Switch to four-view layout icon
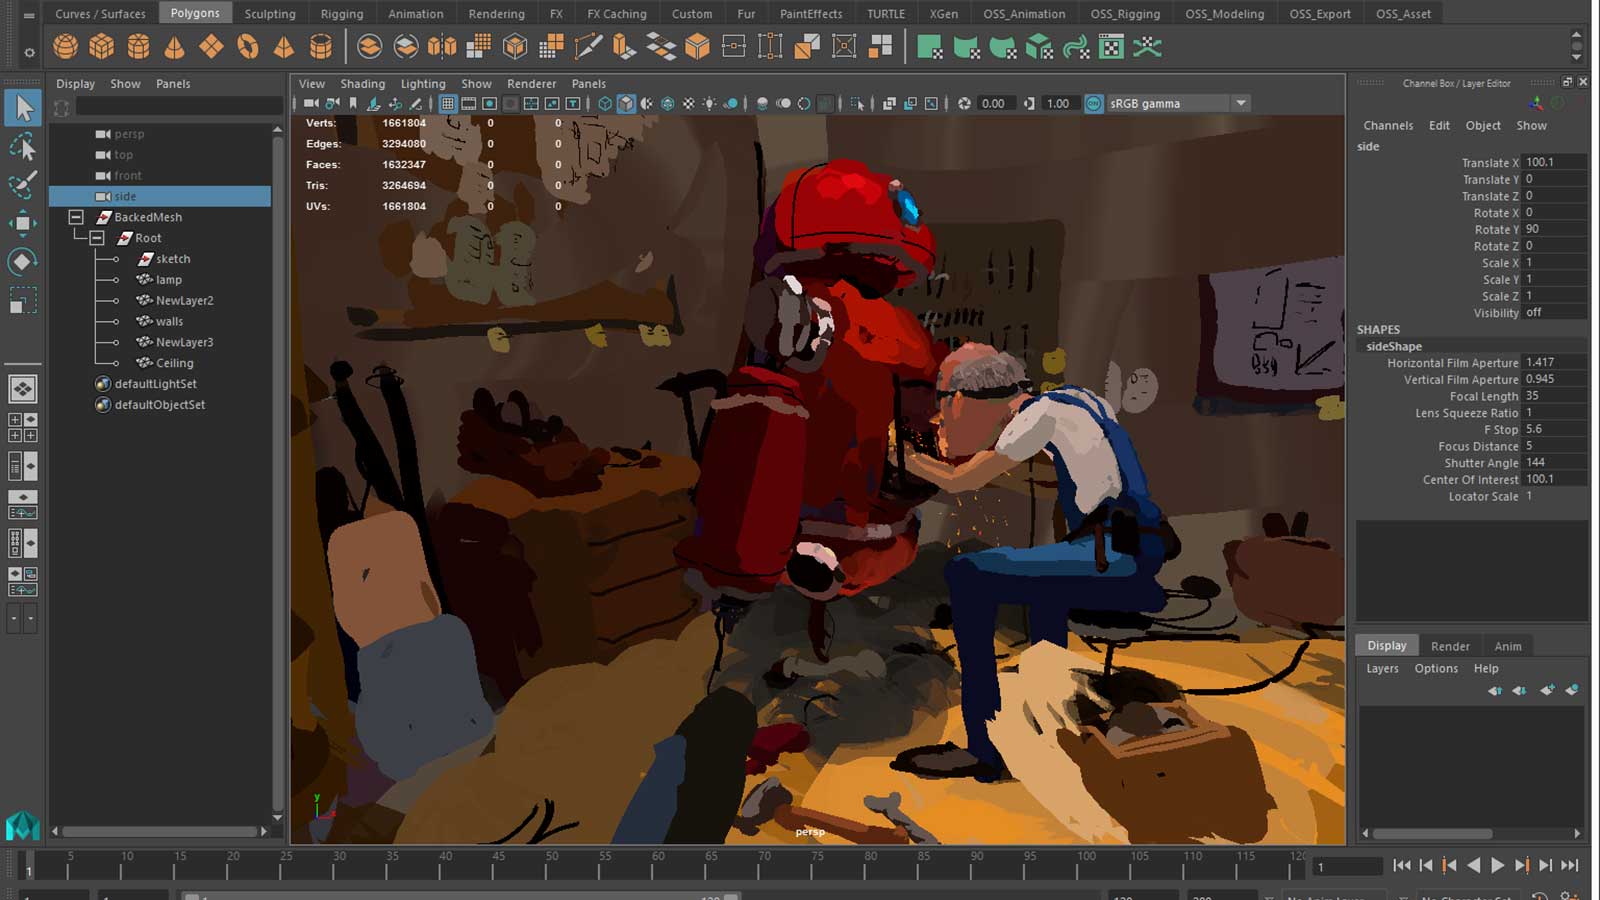The height and width of the screenshot is (900, 1600). [23, 427]
